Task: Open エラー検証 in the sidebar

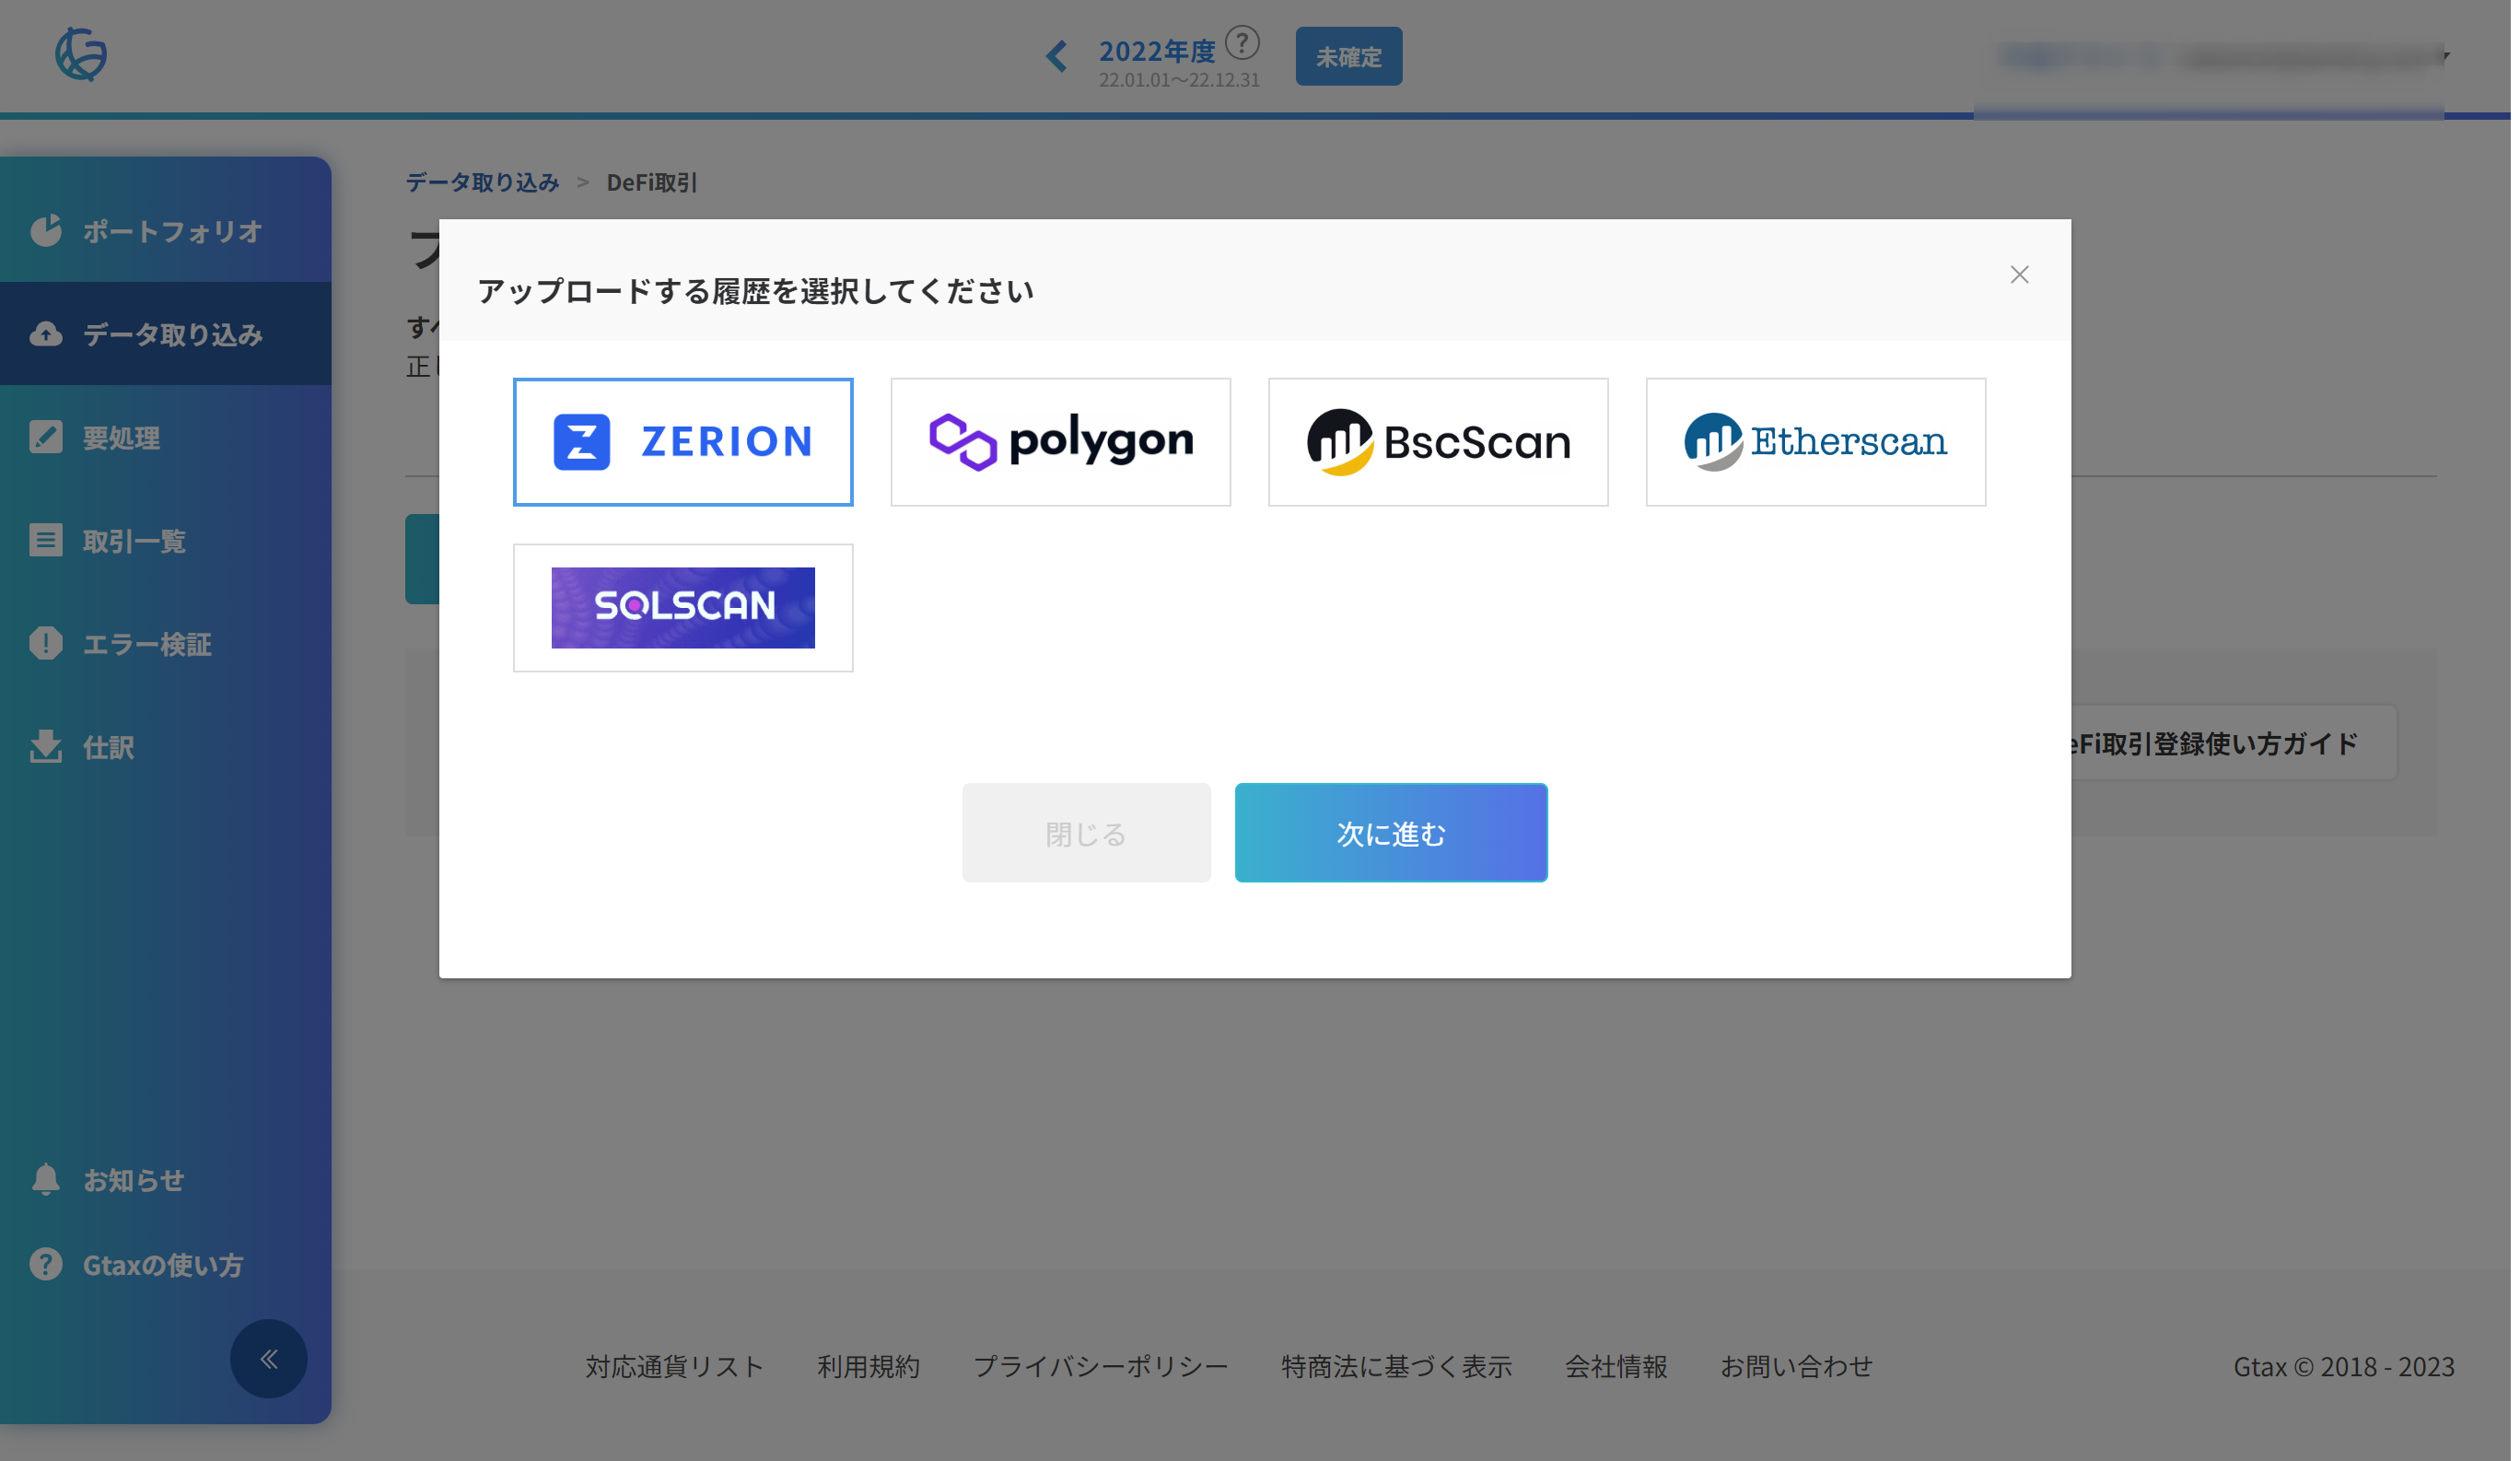Action: click(x=166, y=645)
